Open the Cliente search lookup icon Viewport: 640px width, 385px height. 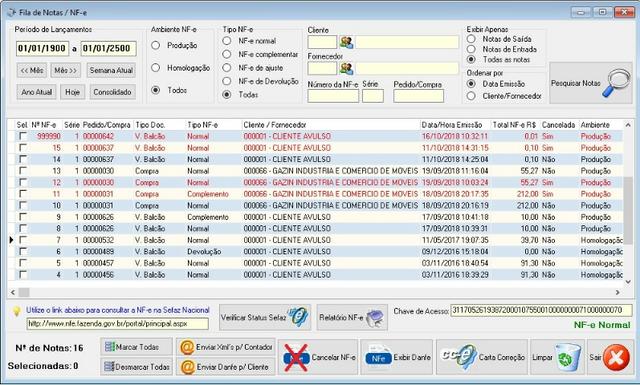coord(347,42)
